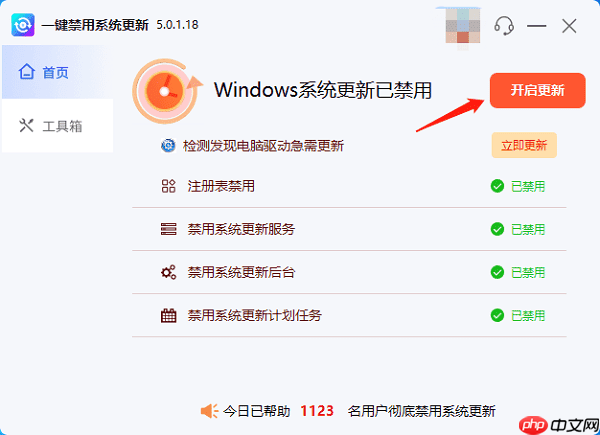Screen dimensions: 600x435
Task: Click the 禁用系统更新计划任务 calendar icon
Action: point(168,316)
